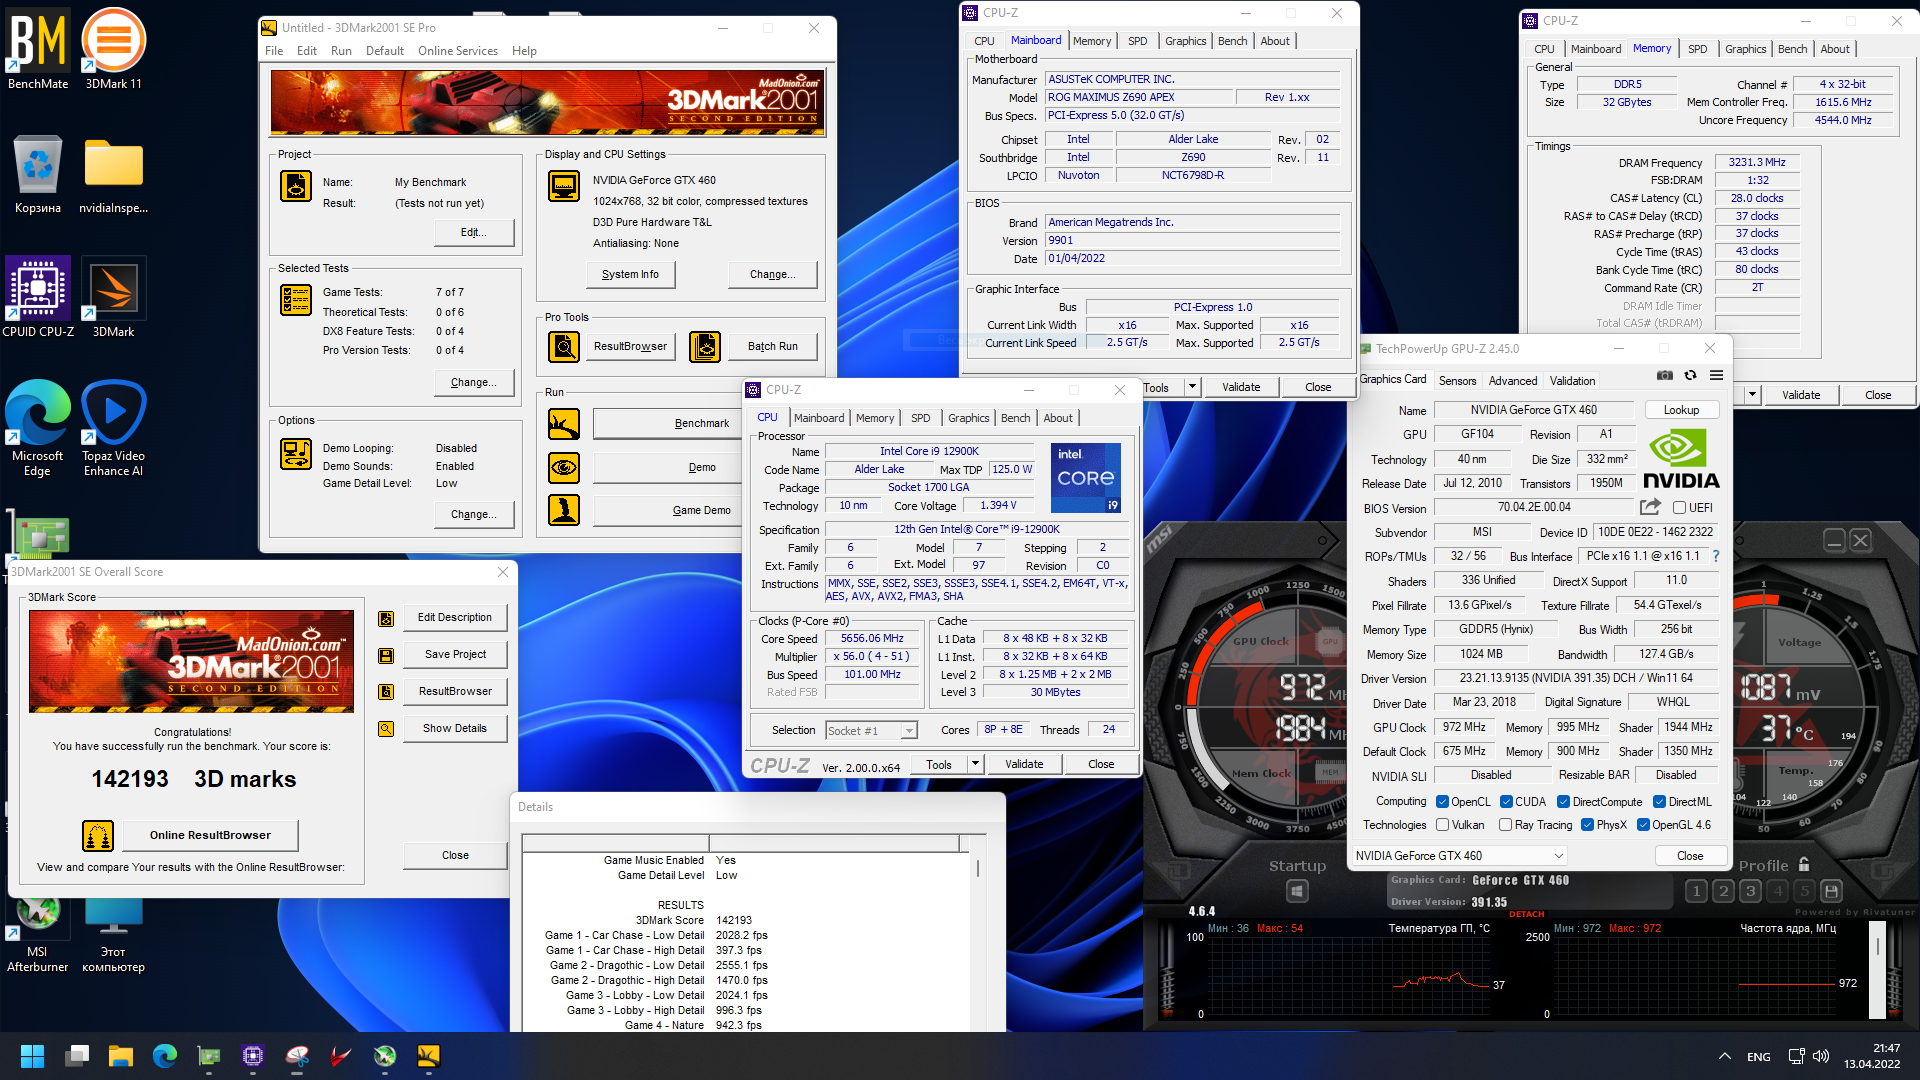Viewport: 1920px width, 1080px height.
Task: Take a GPU-Z screenshot with the camera icon
Action: point(1664,375)
